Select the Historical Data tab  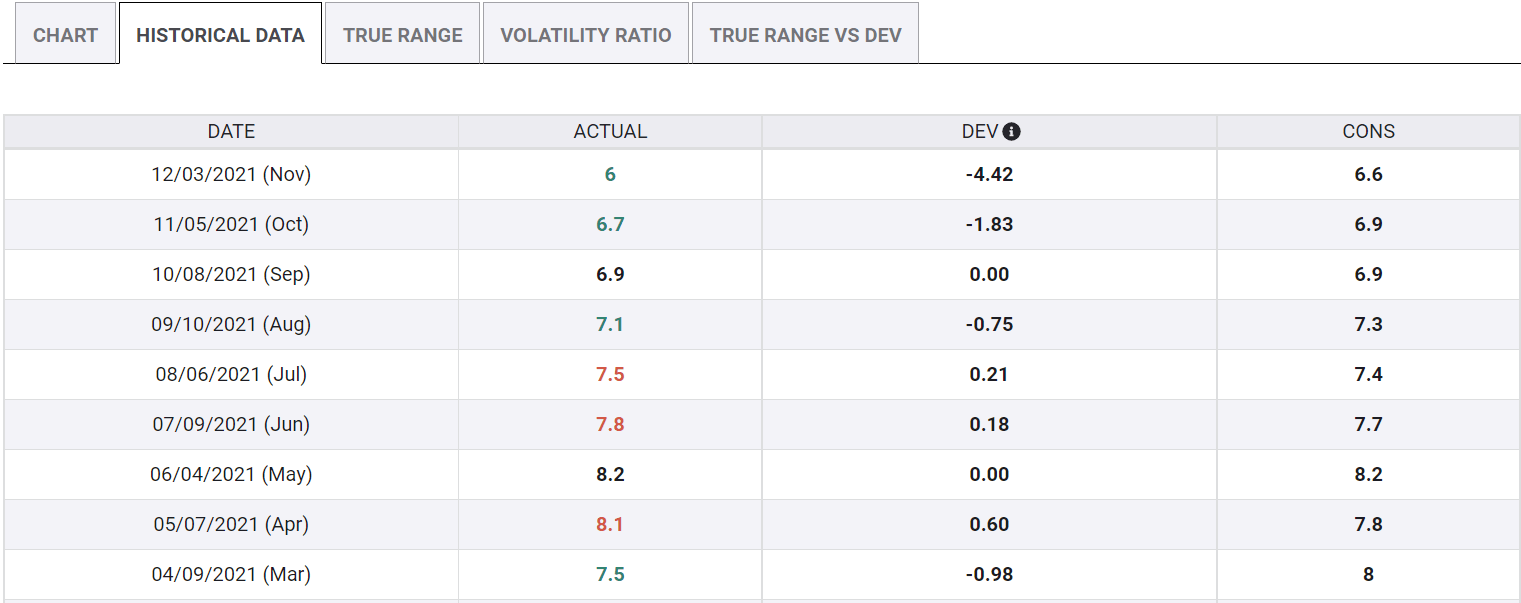tap(220, 35)
